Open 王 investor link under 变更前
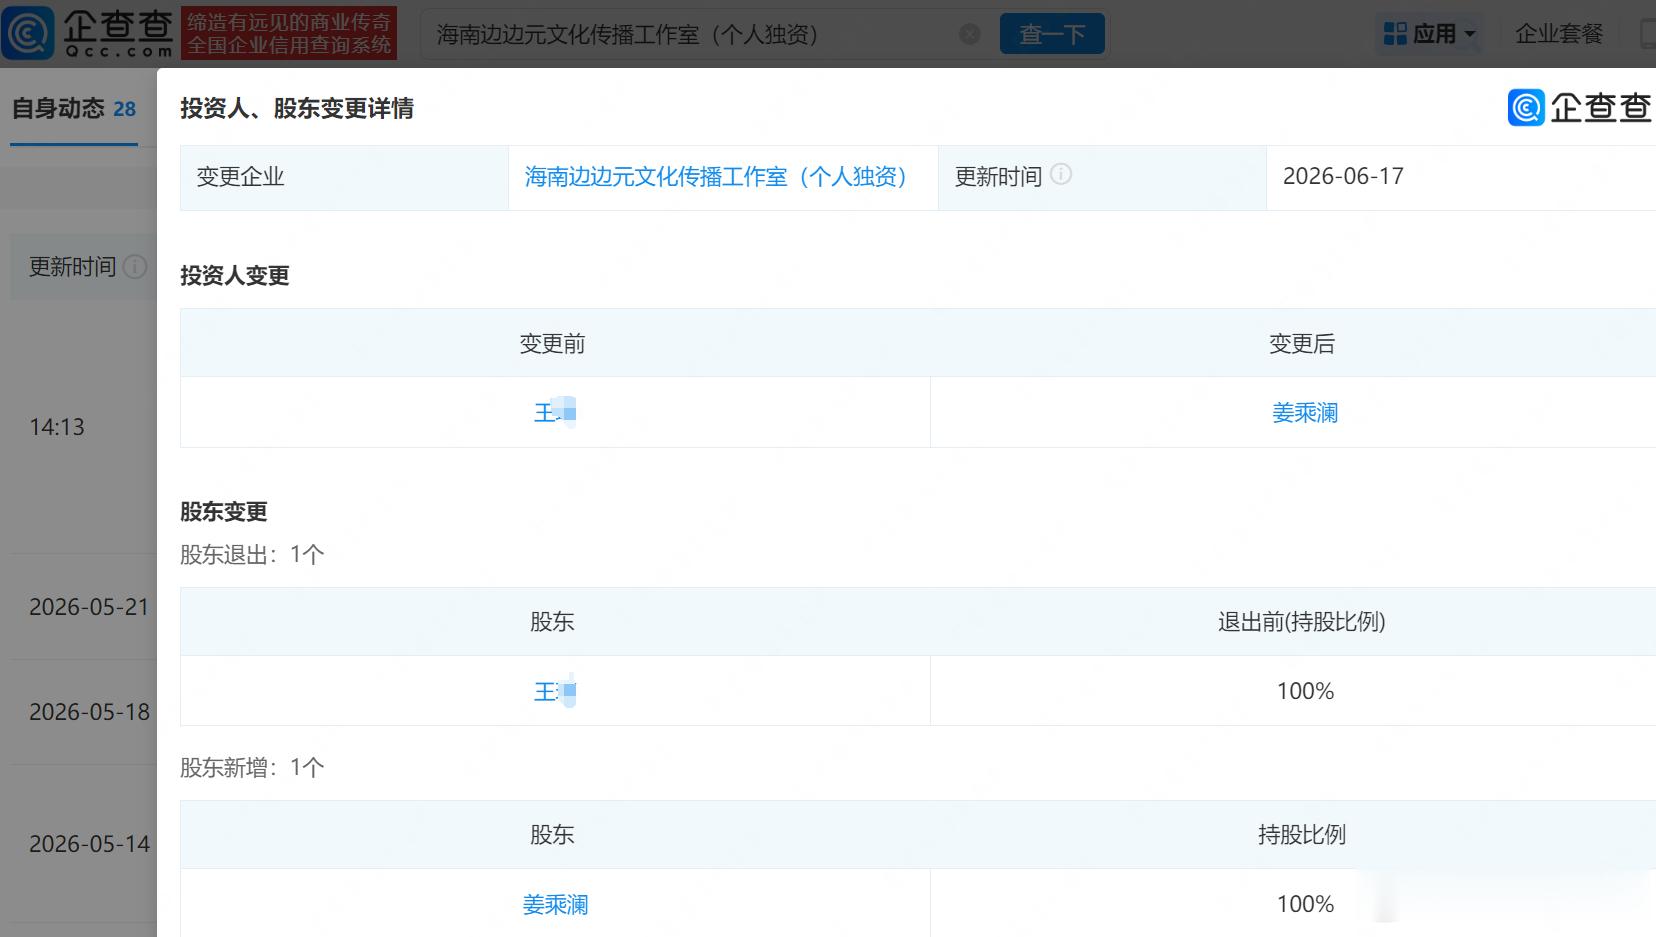The height and width of the screenshot is (937, 1656). (x=555, y=412)
